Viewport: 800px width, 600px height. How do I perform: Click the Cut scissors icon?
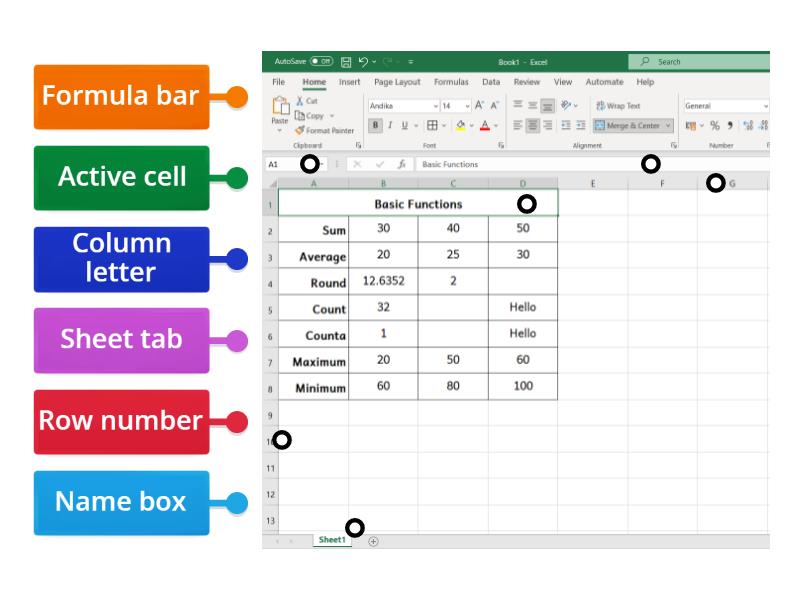pos(300,101)
